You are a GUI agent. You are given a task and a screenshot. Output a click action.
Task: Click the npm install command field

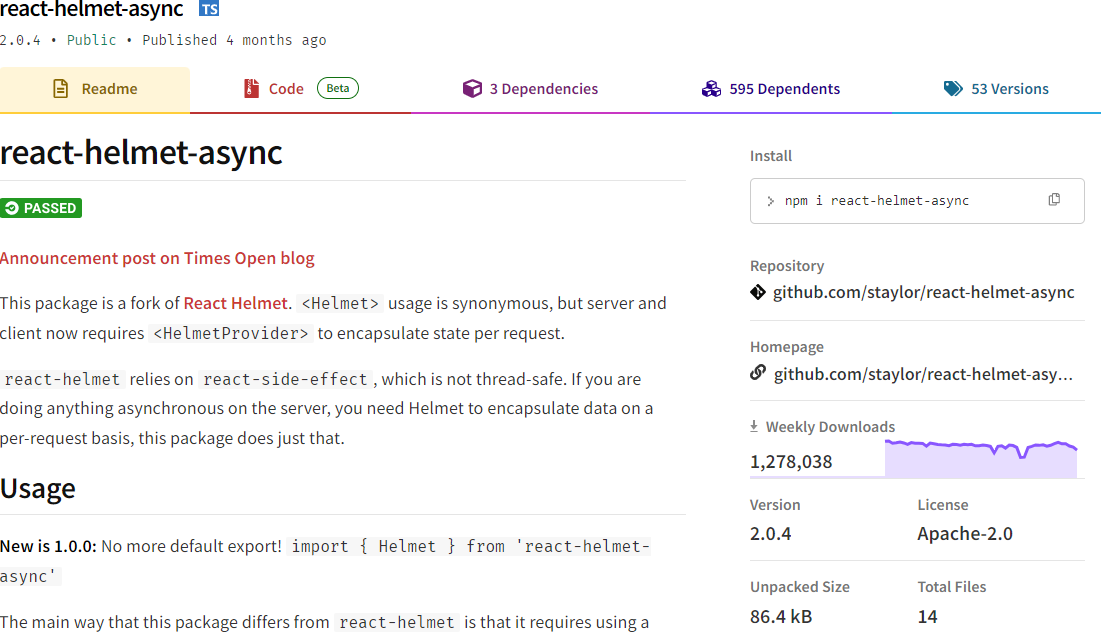(900, 200)
